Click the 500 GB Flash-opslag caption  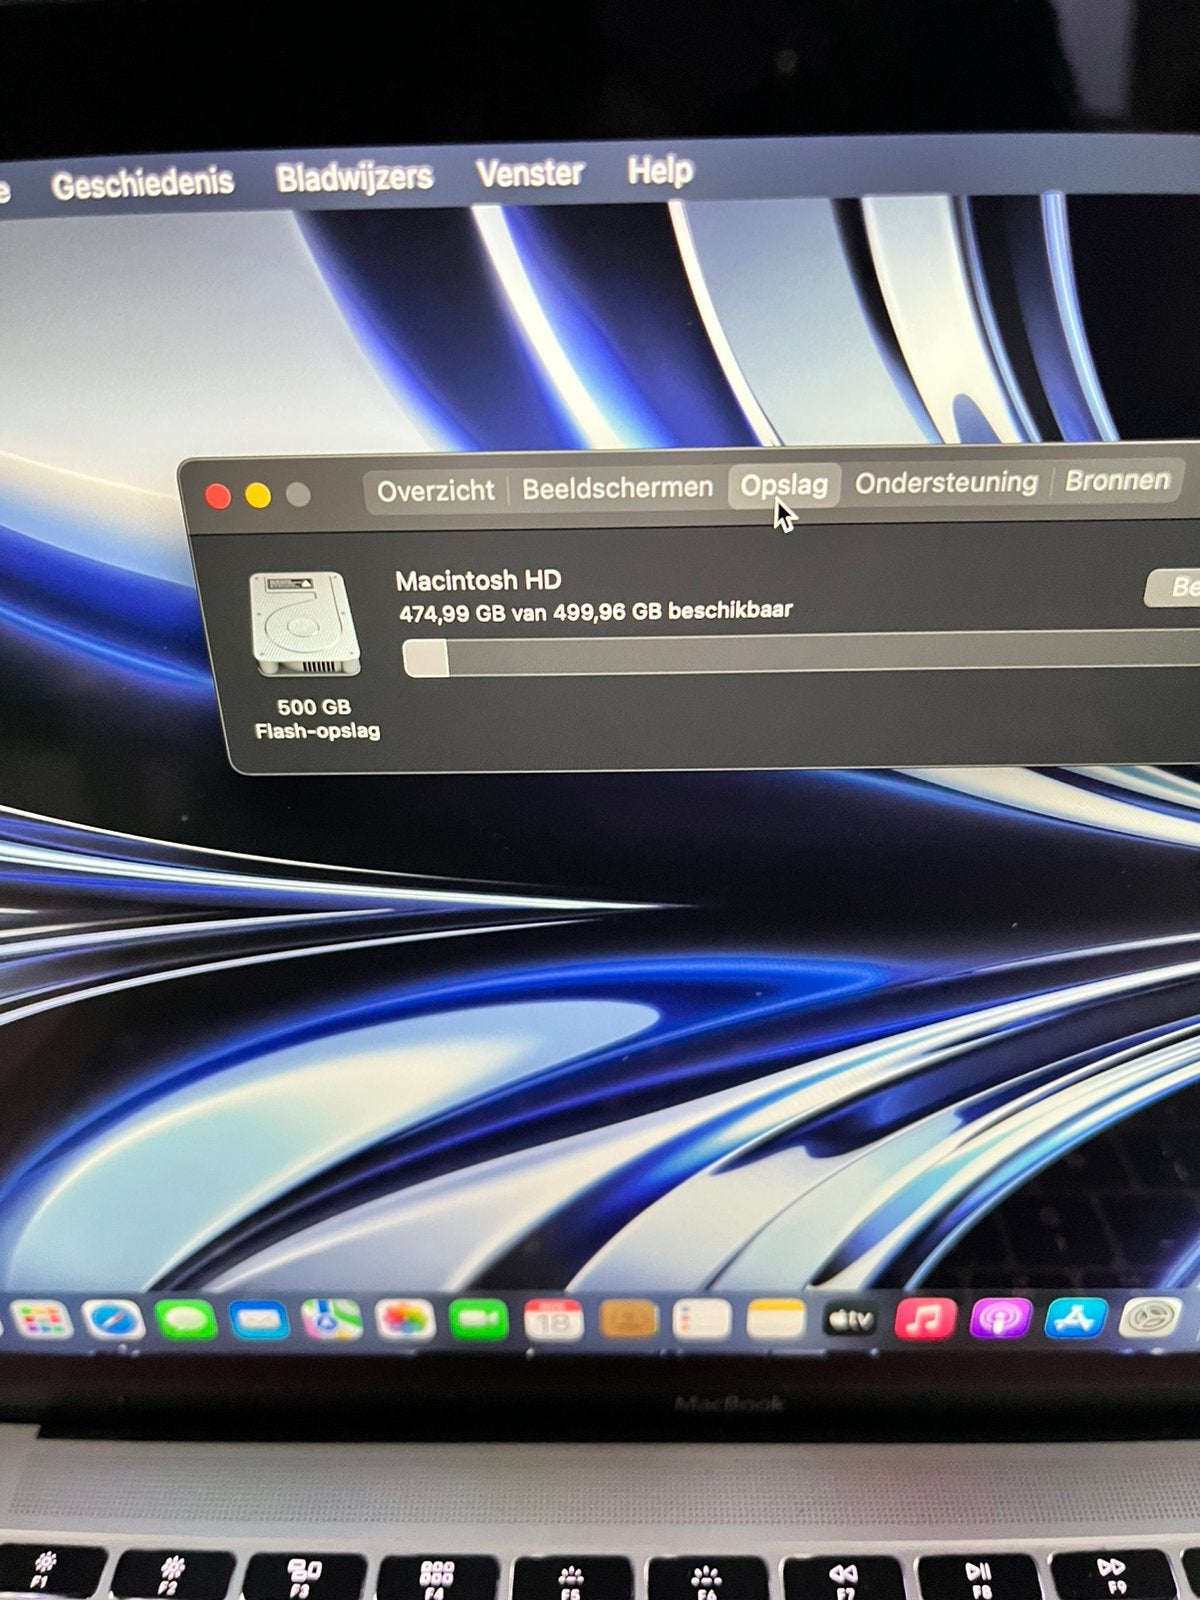coord(316,719)
